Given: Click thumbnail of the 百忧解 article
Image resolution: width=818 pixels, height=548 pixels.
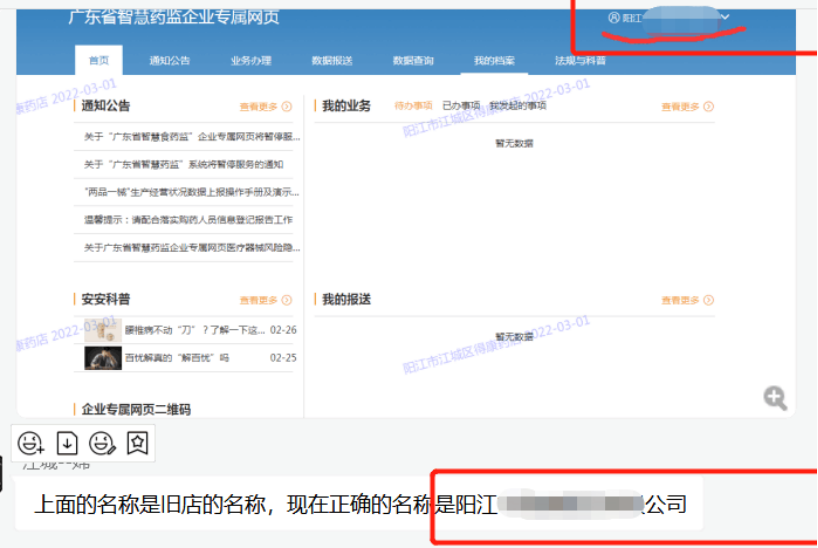Looking at the screenshot, I should point(103,358).
